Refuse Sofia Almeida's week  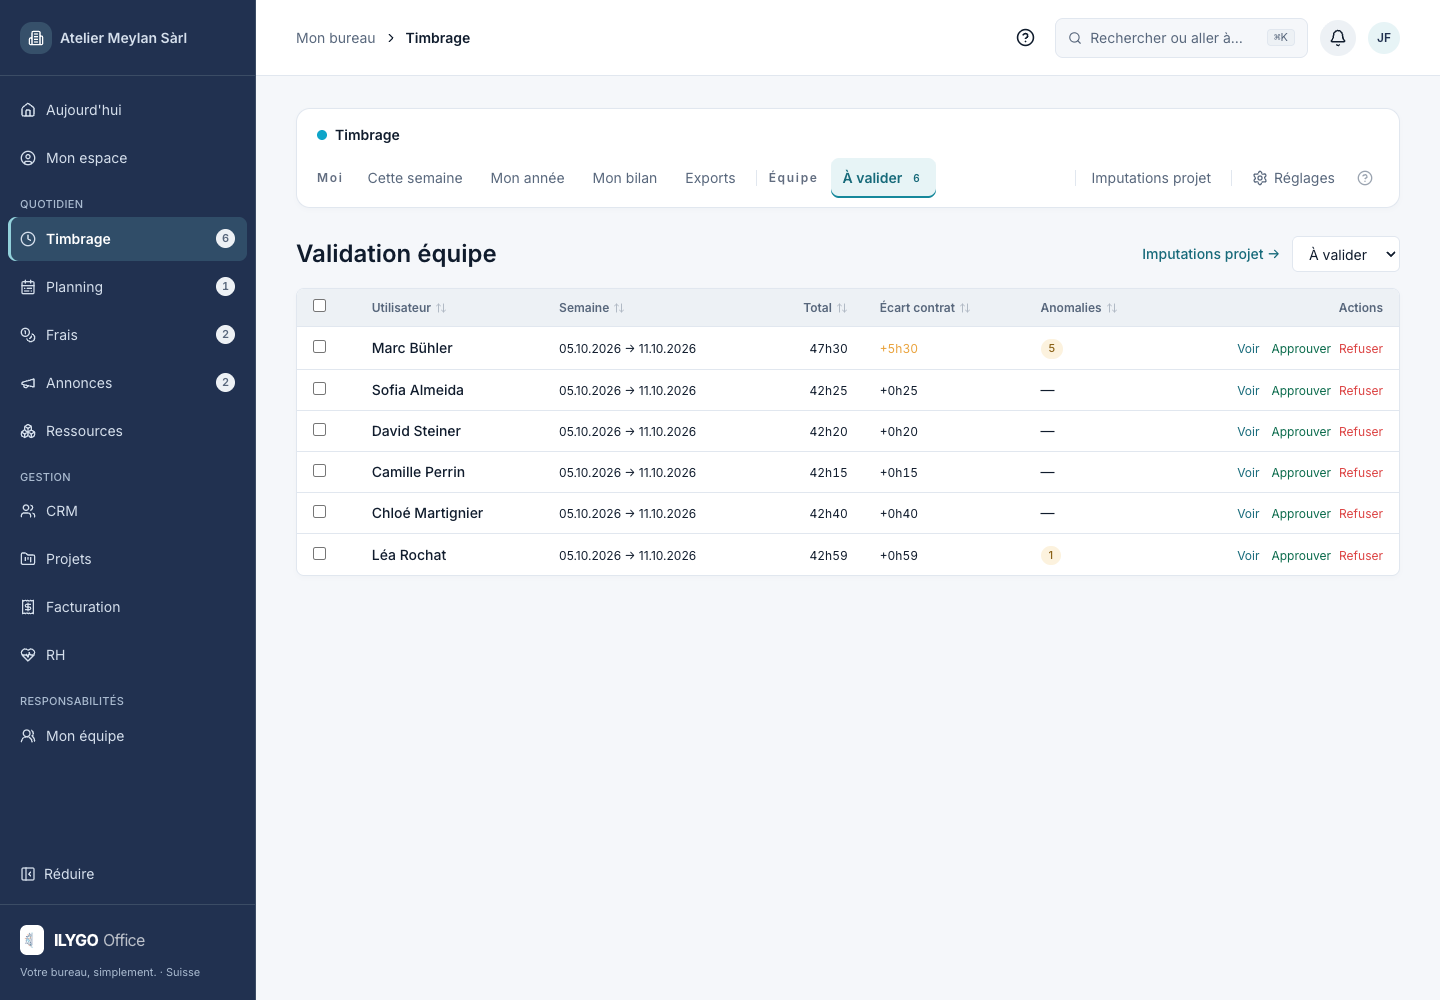(1361, 391)
